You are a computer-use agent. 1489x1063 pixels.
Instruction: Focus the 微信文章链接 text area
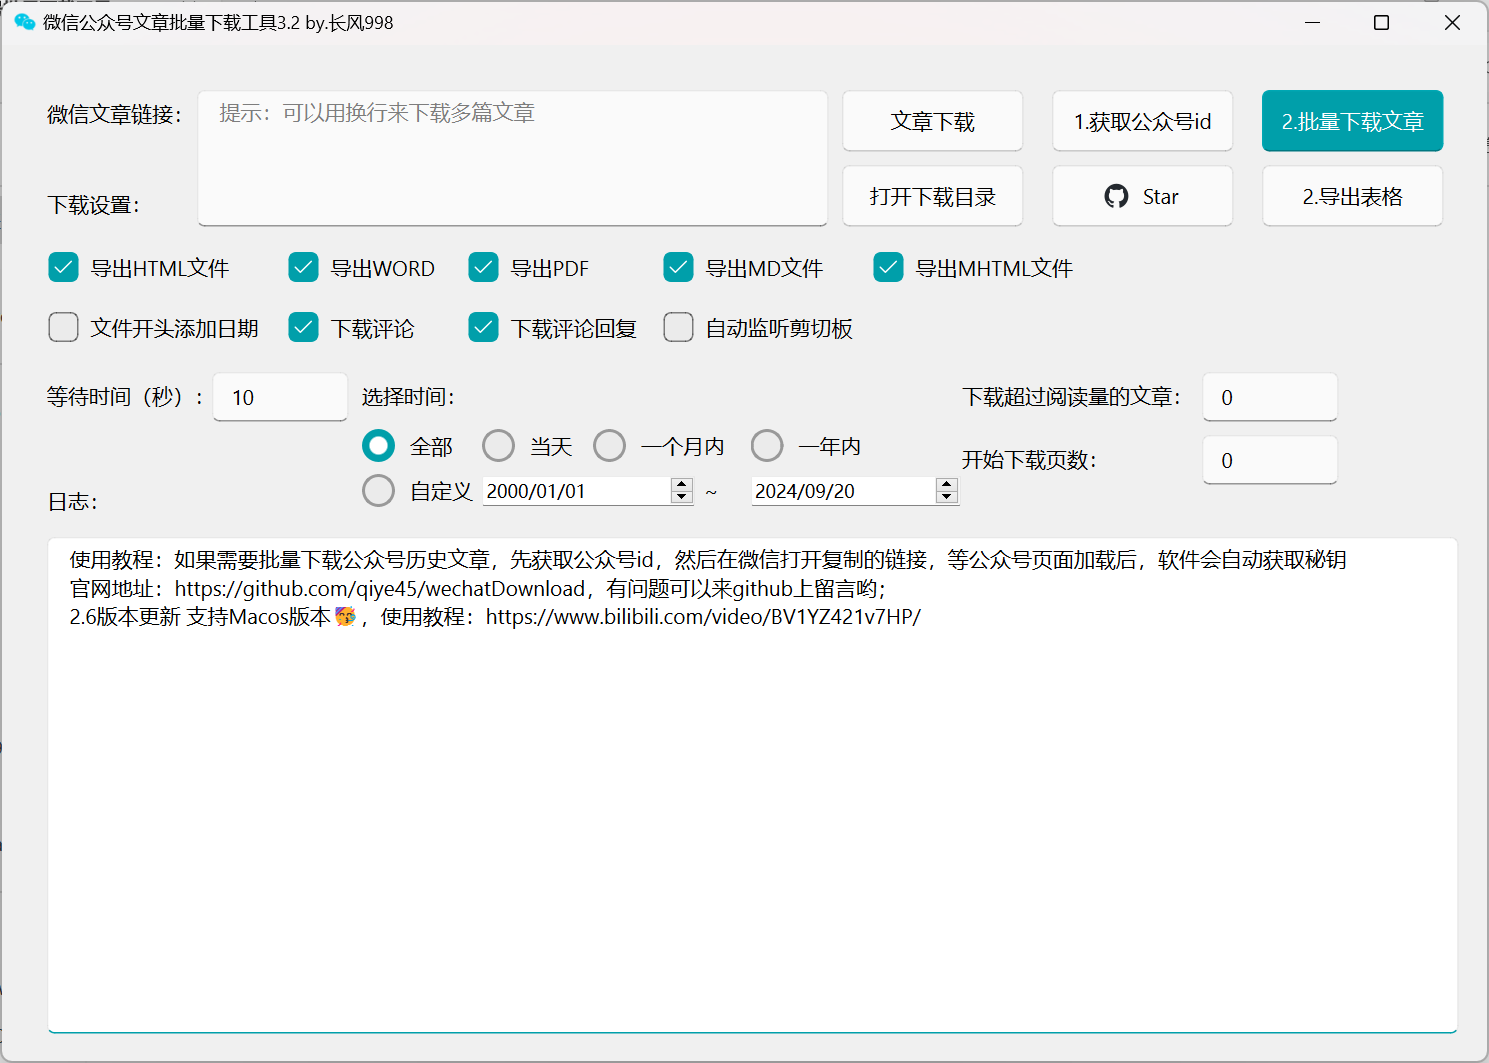click(x=512, y=158)
